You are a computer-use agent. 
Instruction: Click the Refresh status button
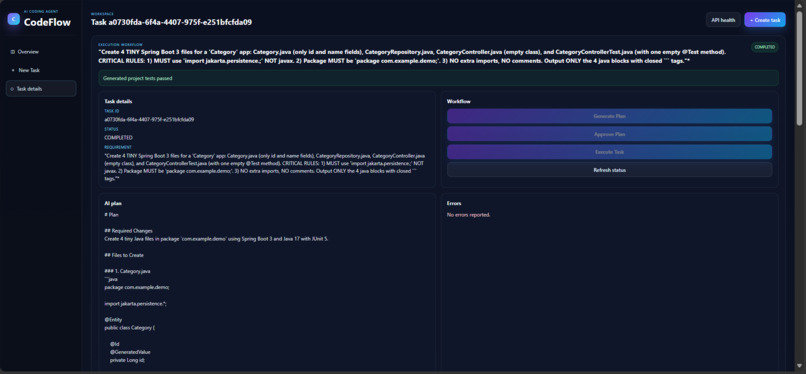coord(609,170)
